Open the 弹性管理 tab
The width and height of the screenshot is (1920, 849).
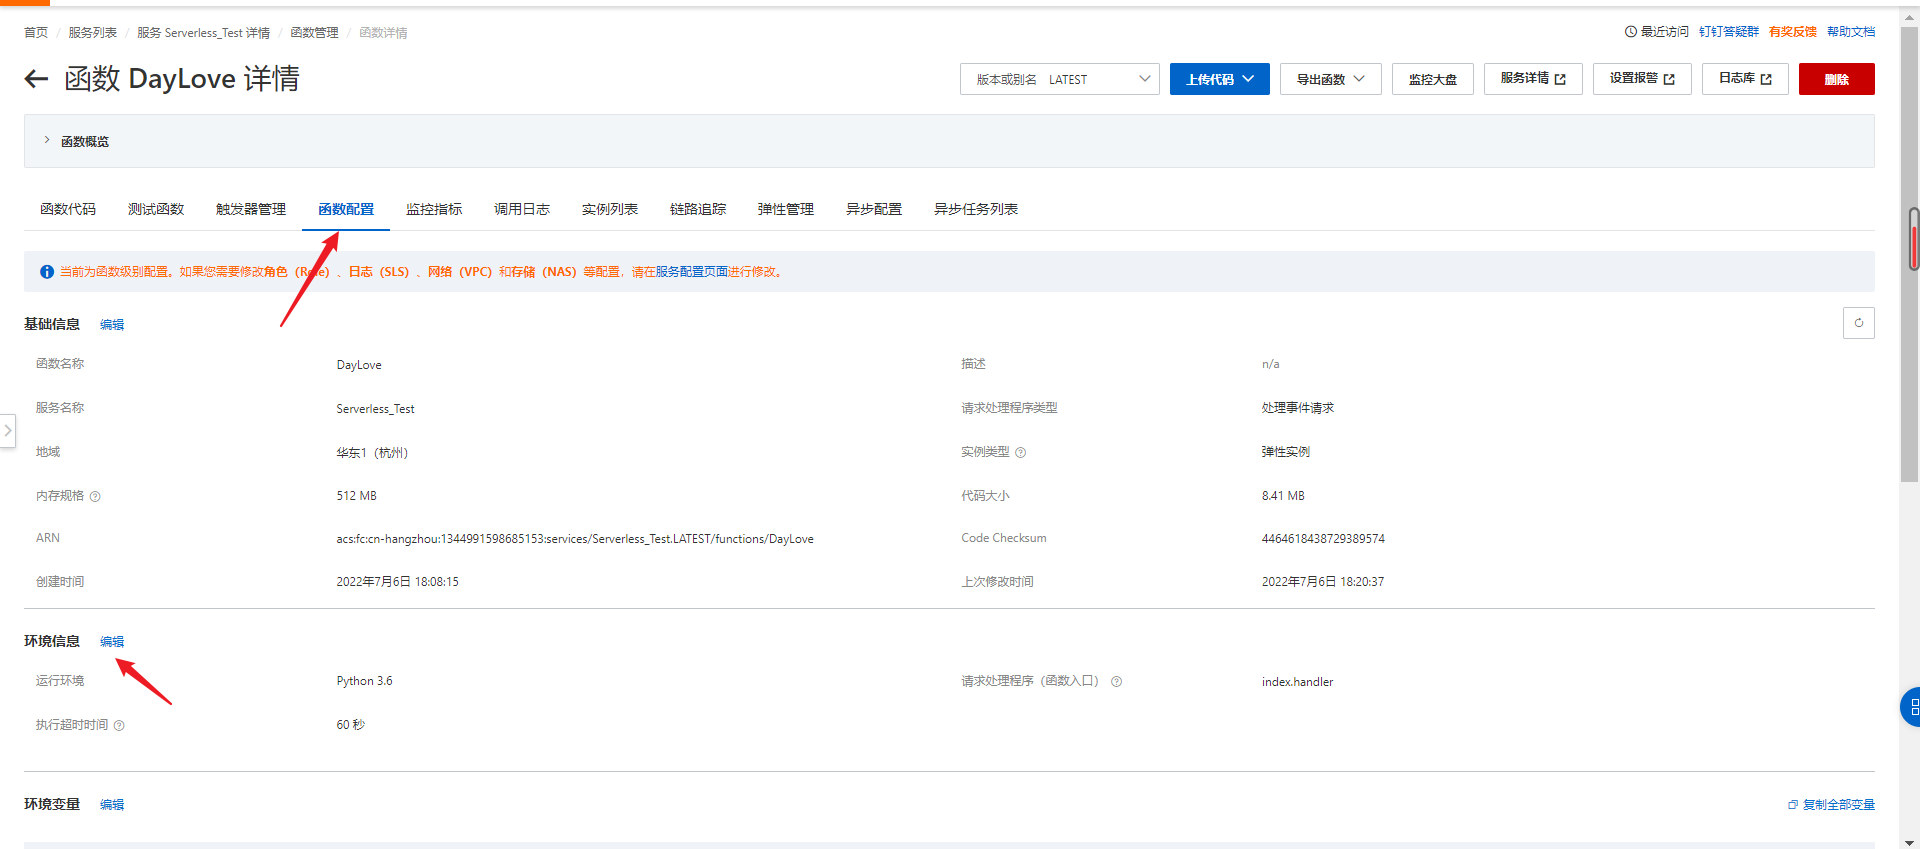coord(786,209)
